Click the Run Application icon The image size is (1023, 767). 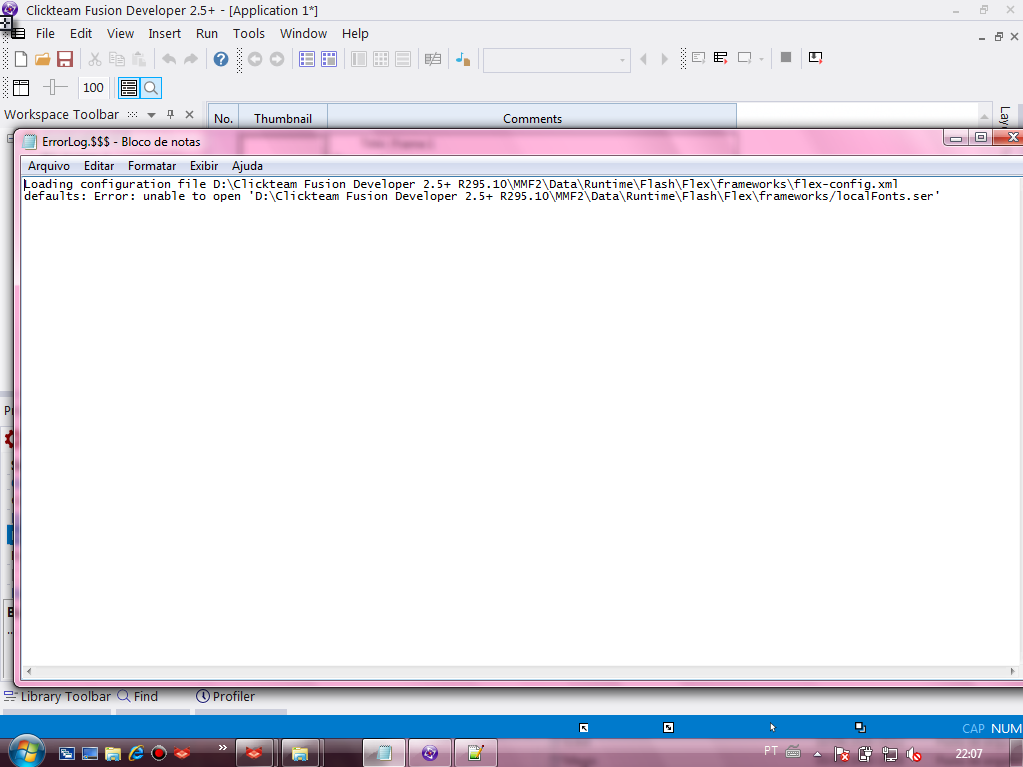click(721, 58)
